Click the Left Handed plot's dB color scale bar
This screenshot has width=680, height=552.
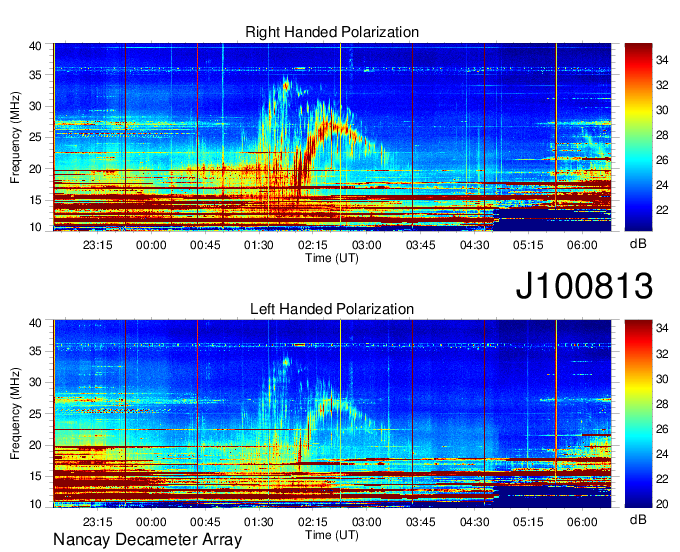[638, 414]
